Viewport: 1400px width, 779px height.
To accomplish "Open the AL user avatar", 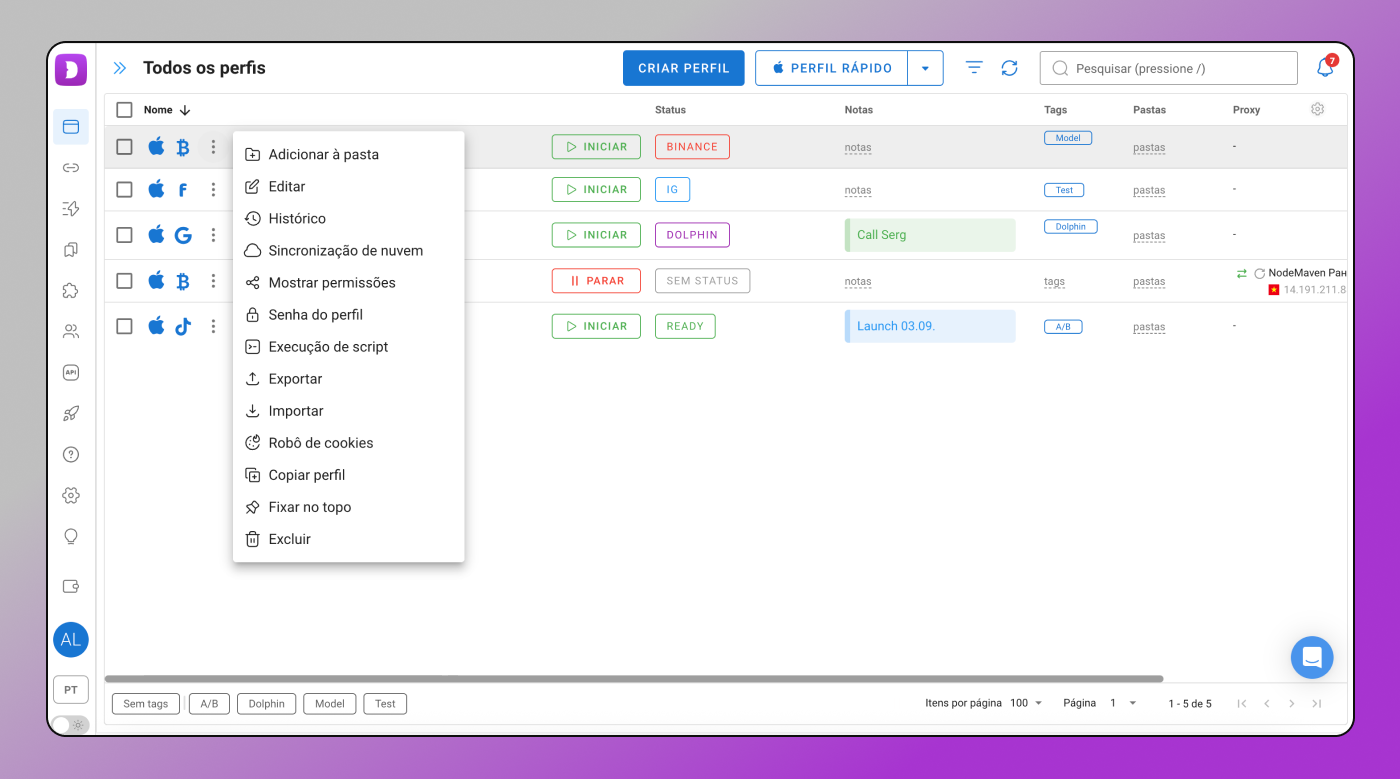I will [71, 640].
